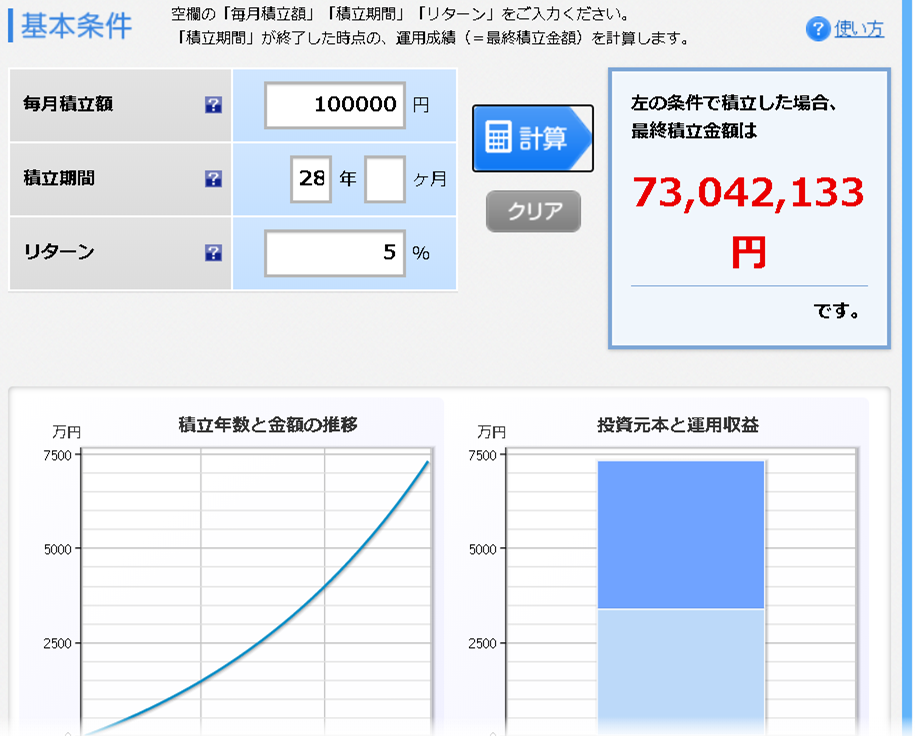This screenshot has height=736, width=915.
Task: Focus the 年 years input field
Action: click(311, 179)
